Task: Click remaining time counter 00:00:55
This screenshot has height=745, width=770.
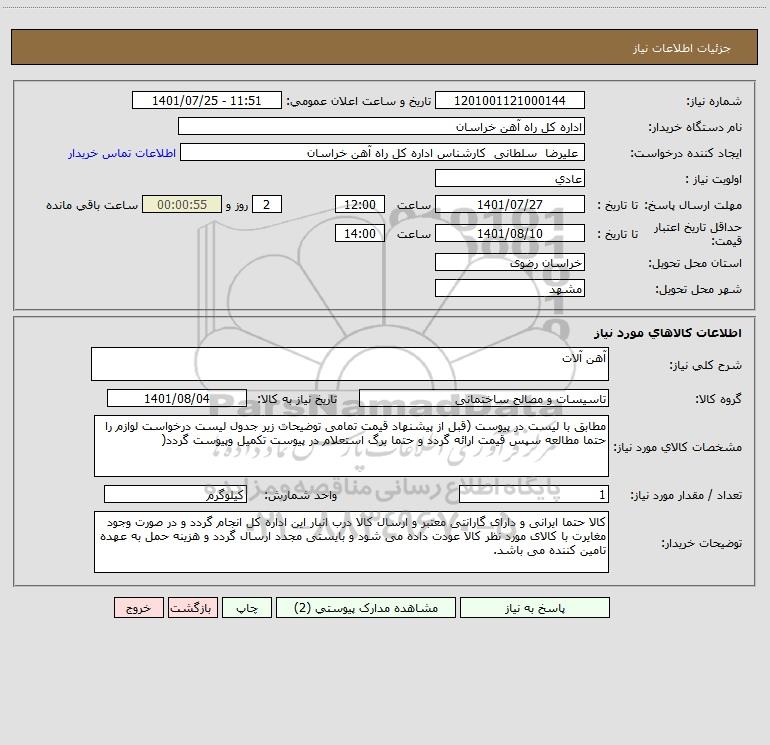Action: tap(182, 204)
